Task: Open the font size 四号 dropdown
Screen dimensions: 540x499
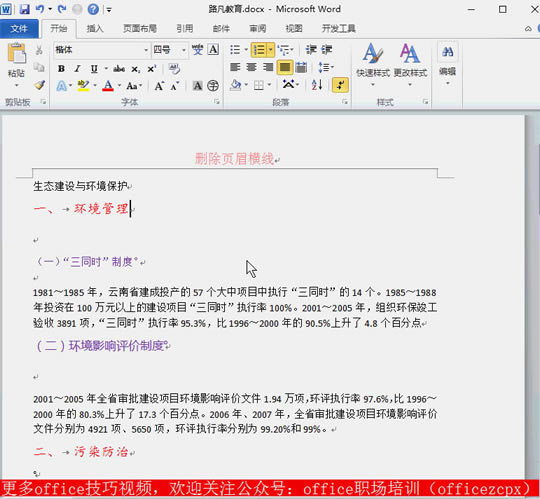Action: point(184,50)
